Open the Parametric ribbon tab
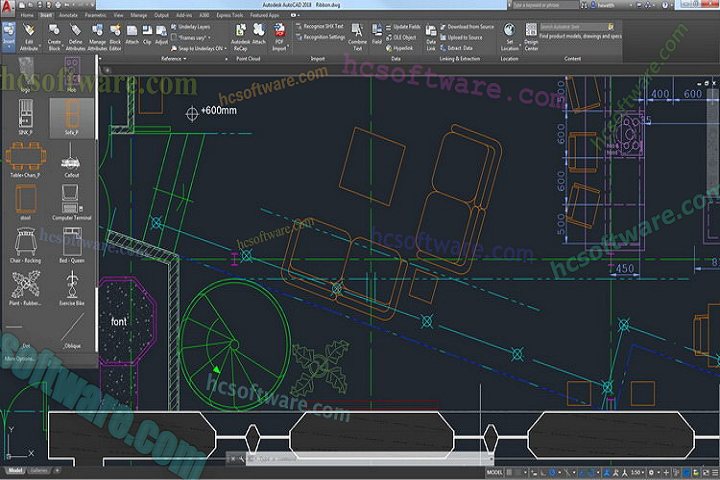The width and height of the screenshot is (720, 480). click(x=96, y=15)
